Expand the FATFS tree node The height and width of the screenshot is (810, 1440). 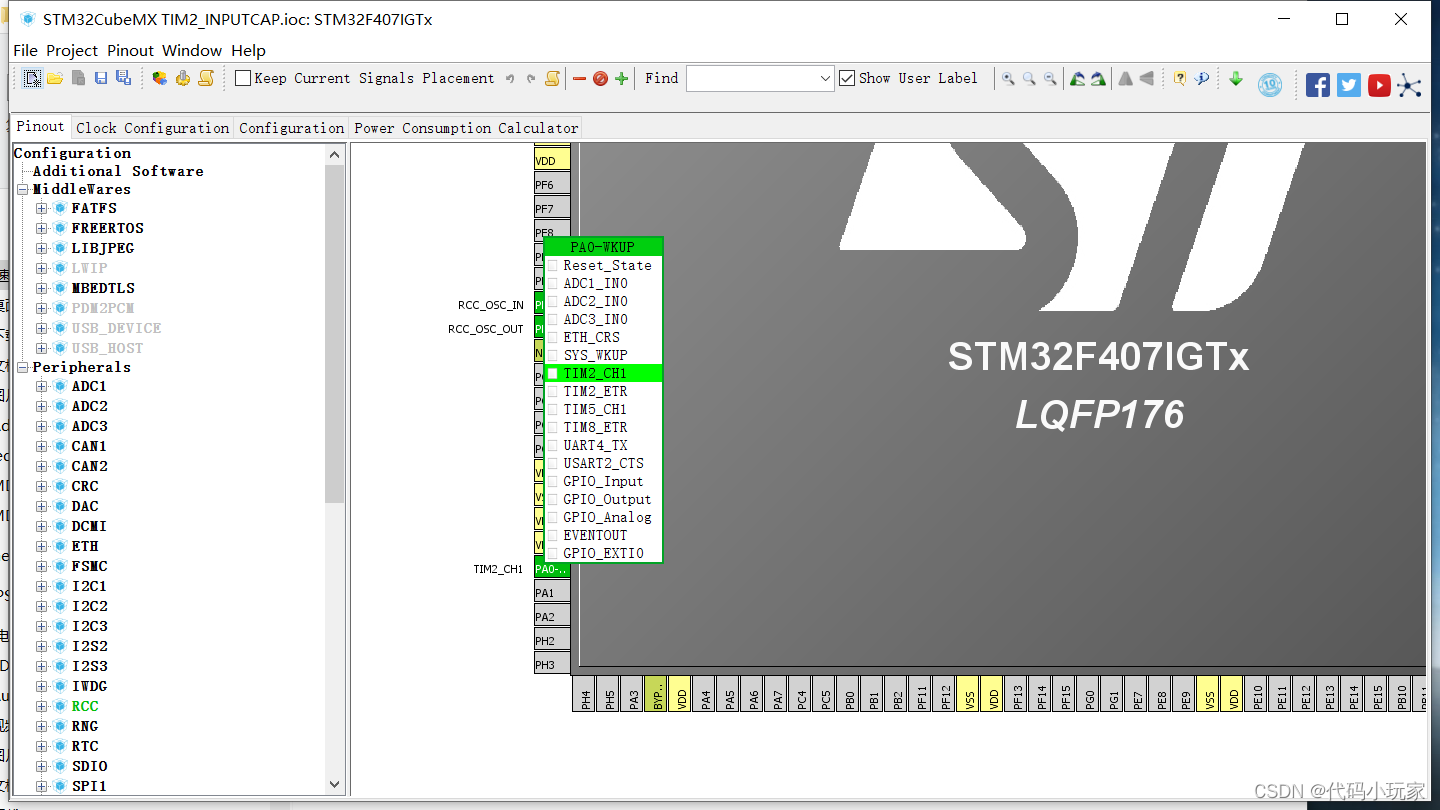(x=42, y=208)
